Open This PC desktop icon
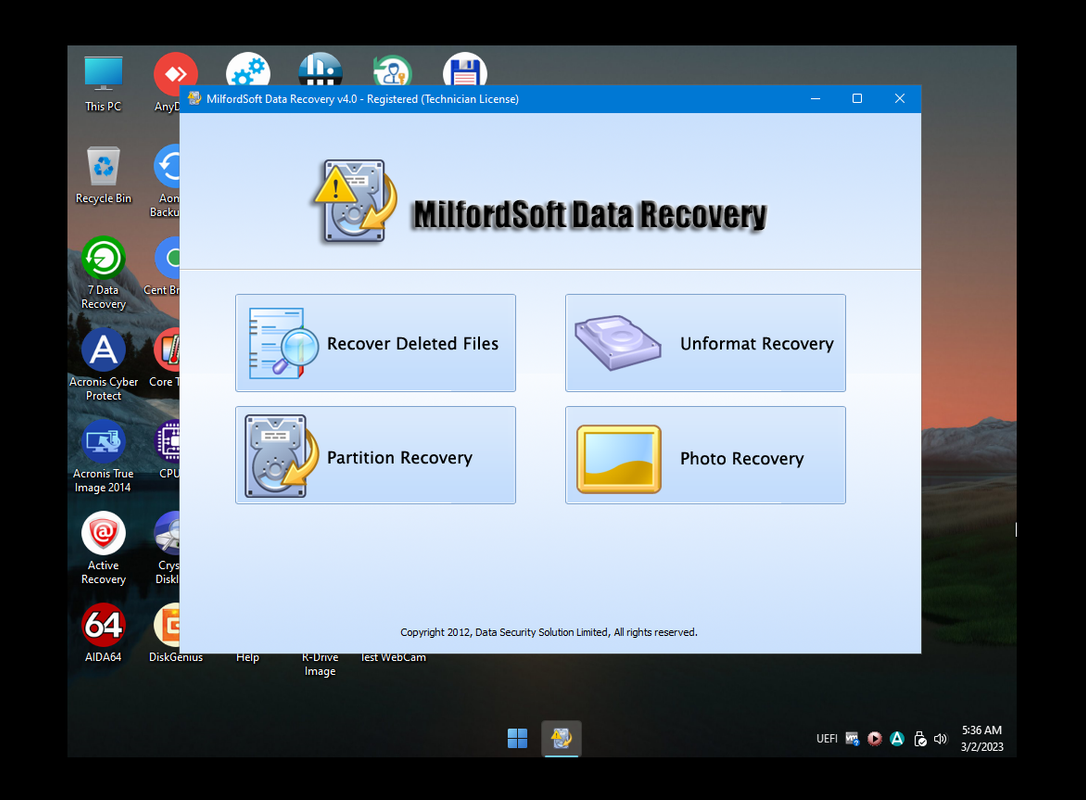This screenshot has height=800, width=1086. point(103,84)
